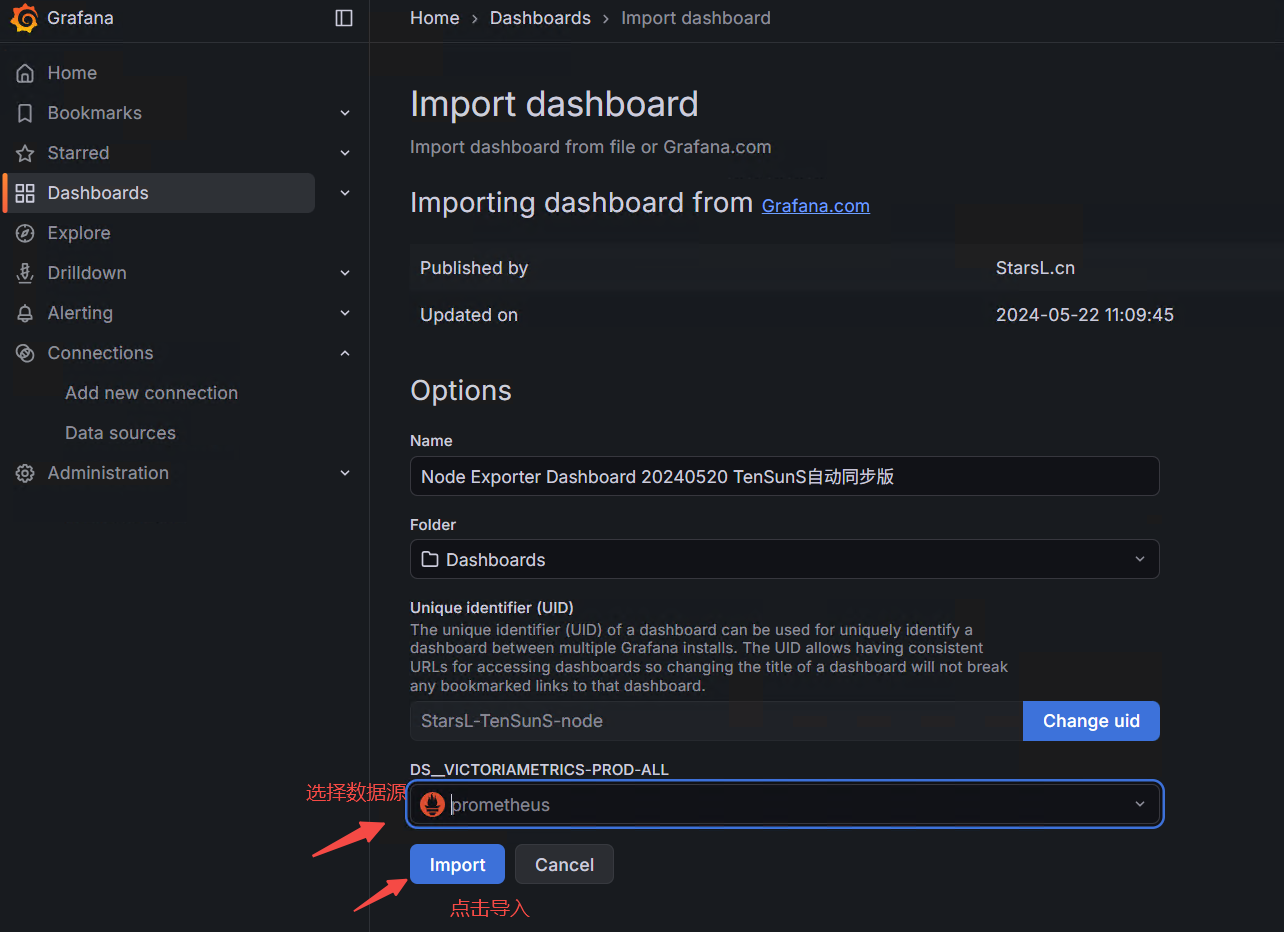Expand the Alerting section chevron
Viewport: 1284px width, 932px height.
345,313
